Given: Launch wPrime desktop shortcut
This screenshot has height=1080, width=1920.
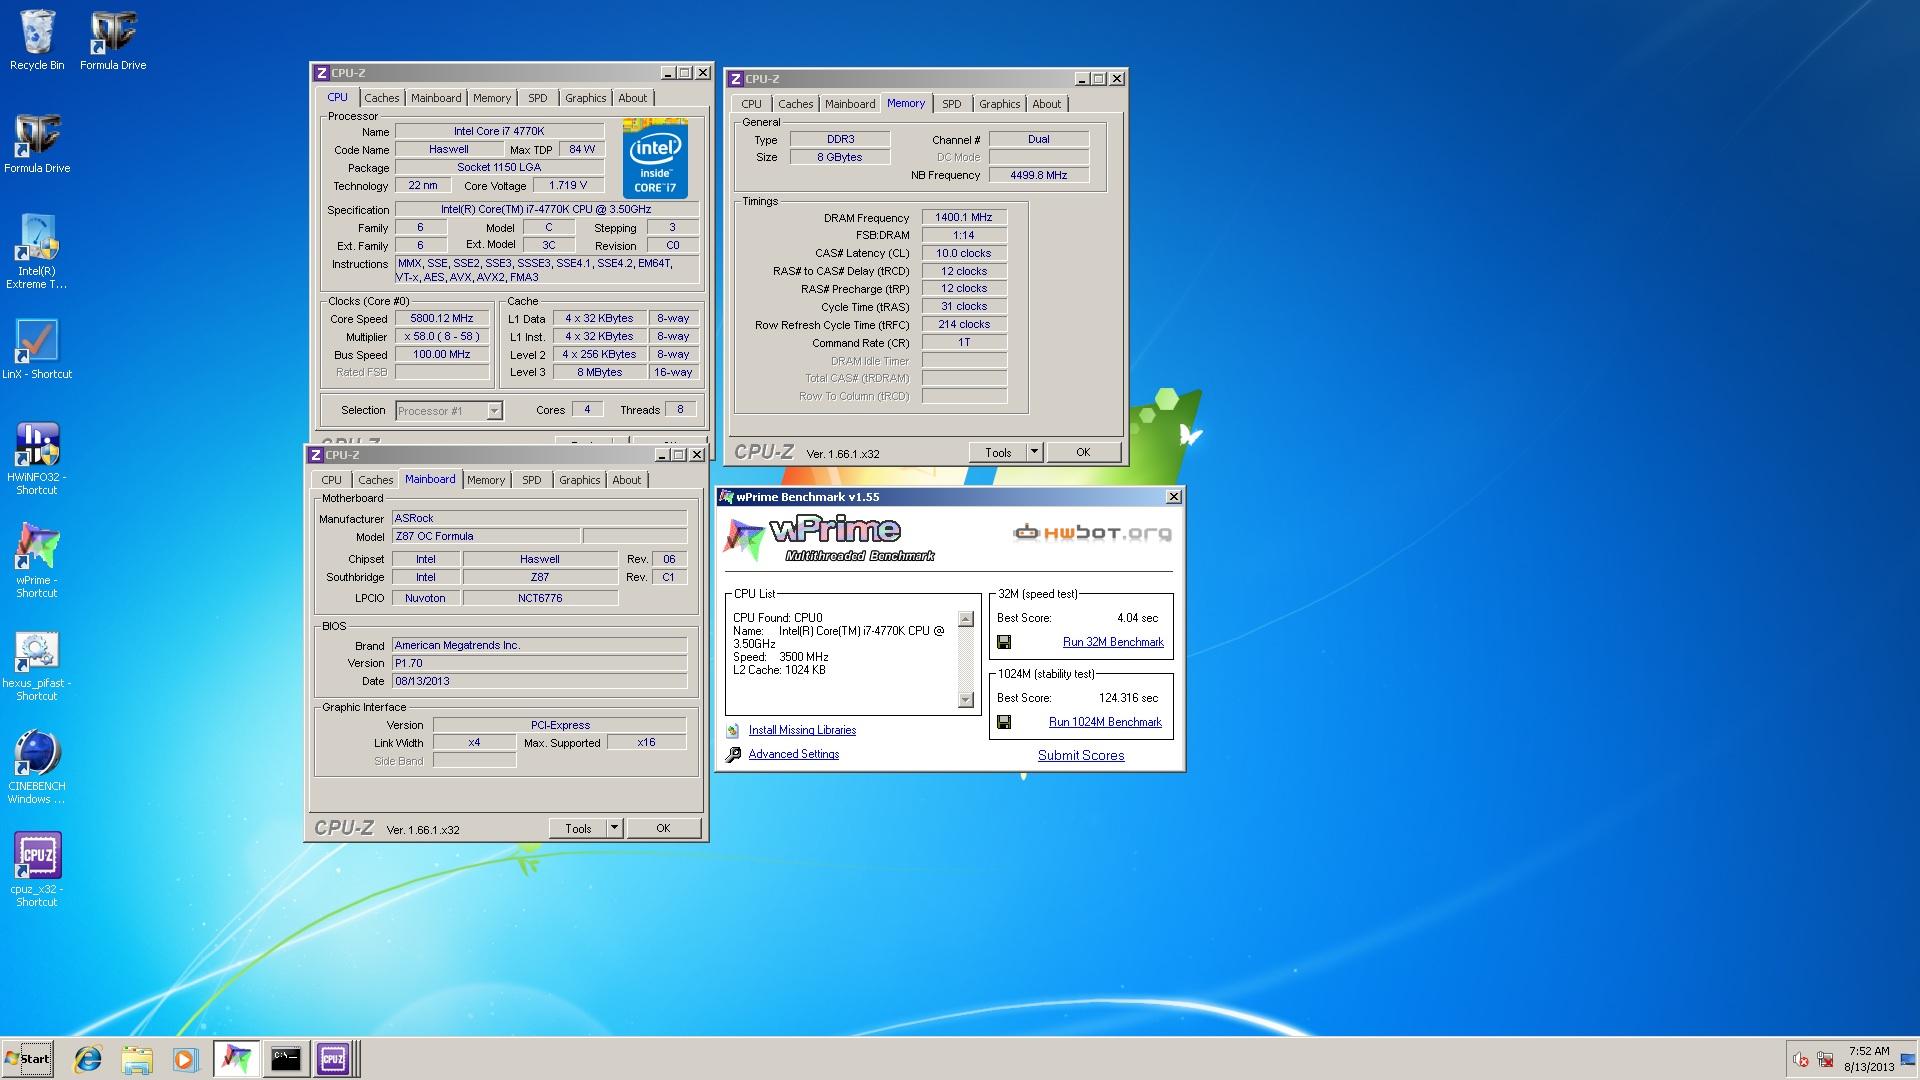Looking at the screenshot, I should 37,560.
